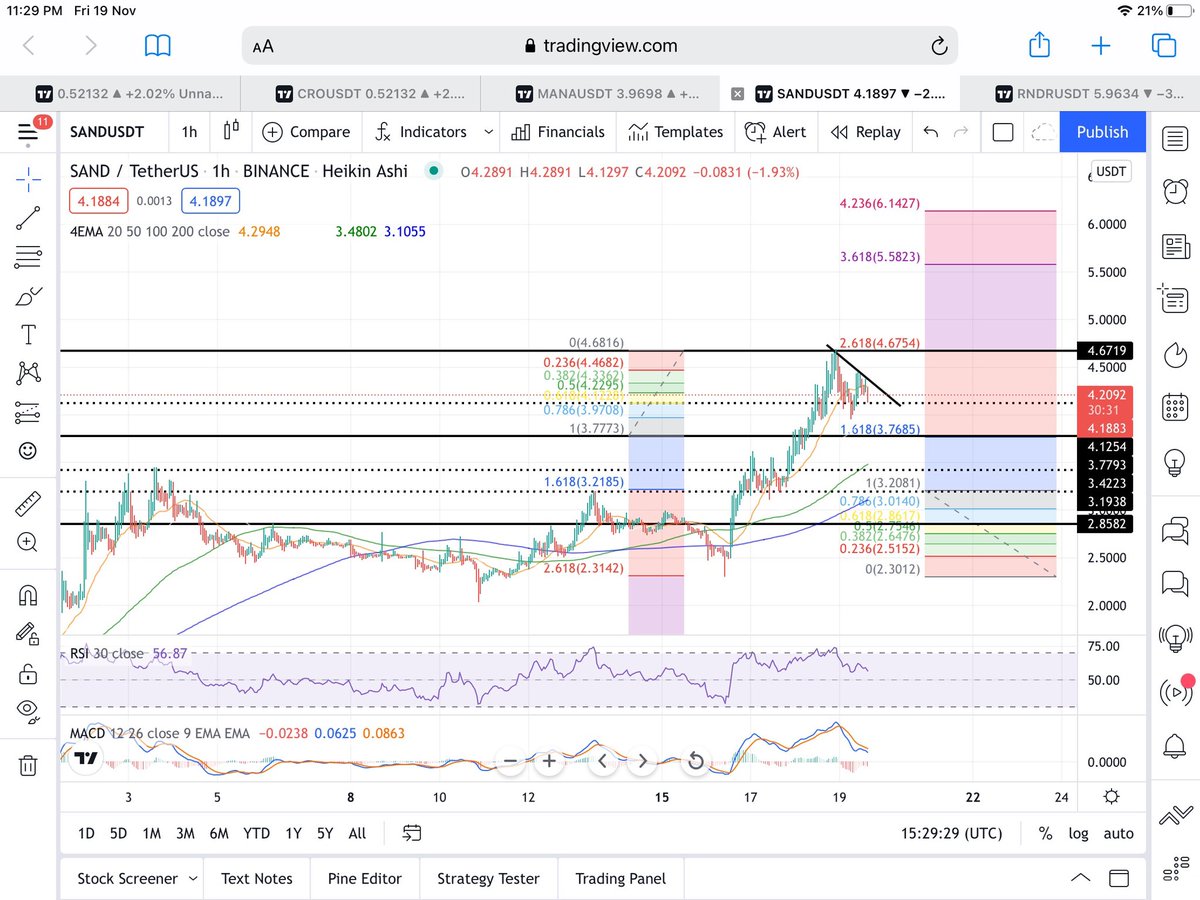Collapse bottom panel with chevron
The image size is (1200, 900).
pos(1080,878)
